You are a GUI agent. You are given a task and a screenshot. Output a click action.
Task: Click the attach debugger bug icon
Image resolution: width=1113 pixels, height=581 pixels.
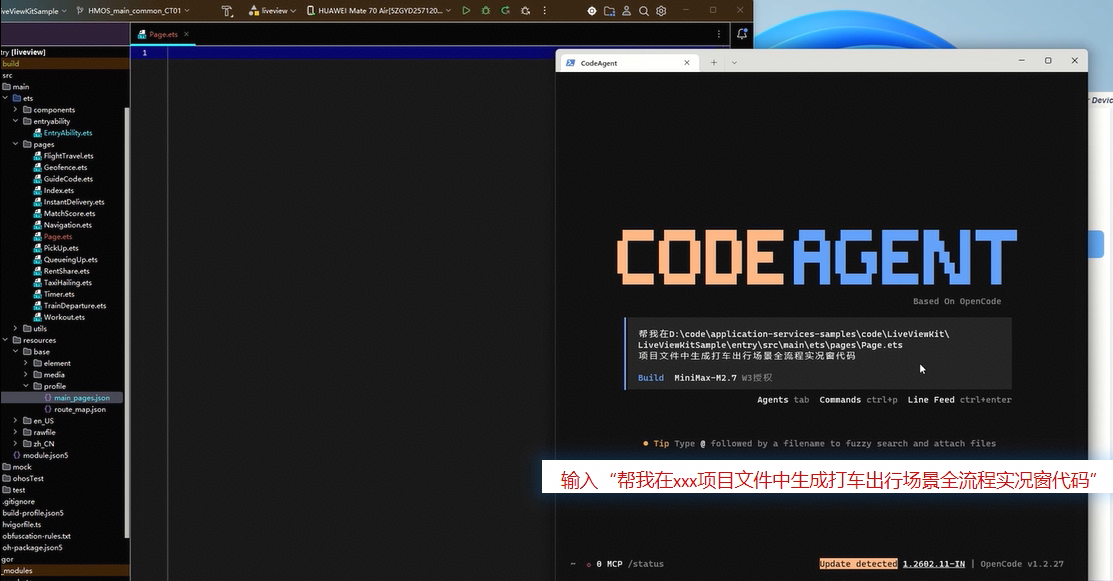click(525, 11)
